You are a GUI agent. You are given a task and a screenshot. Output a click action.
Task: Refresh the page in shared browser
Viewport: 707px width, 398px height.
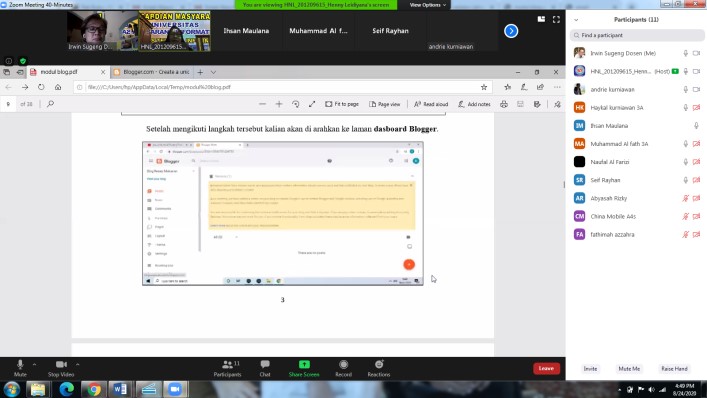[x=41, y=87]
